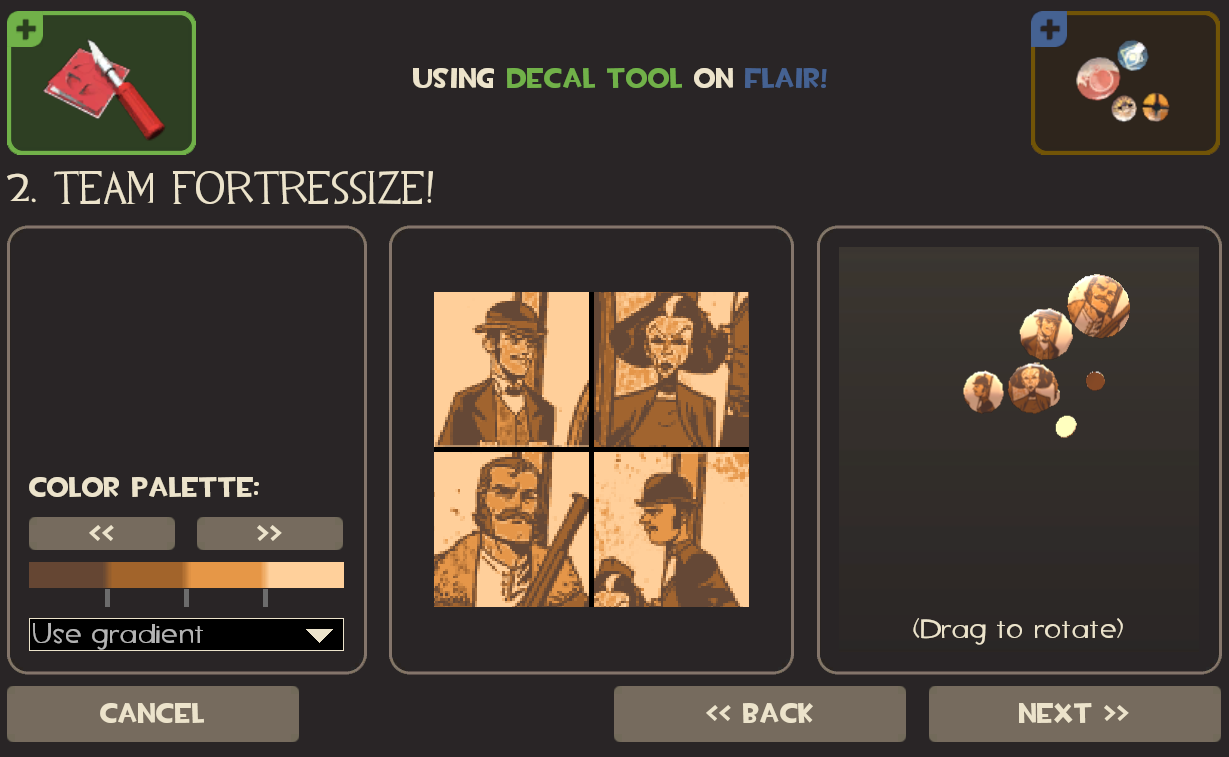Proceed with the NEXT button
The width and height of the screenshot is (1229, 757).
click(x=1075, y=713)
